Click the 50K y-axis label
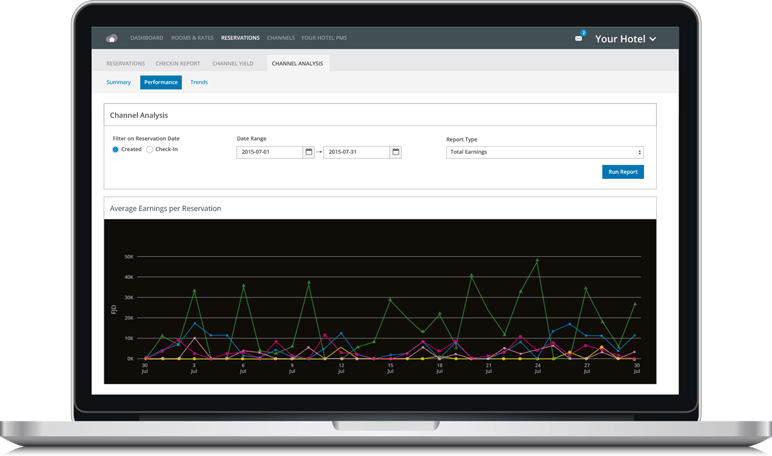Screen dimensions: 772x456 pos(129,257)
